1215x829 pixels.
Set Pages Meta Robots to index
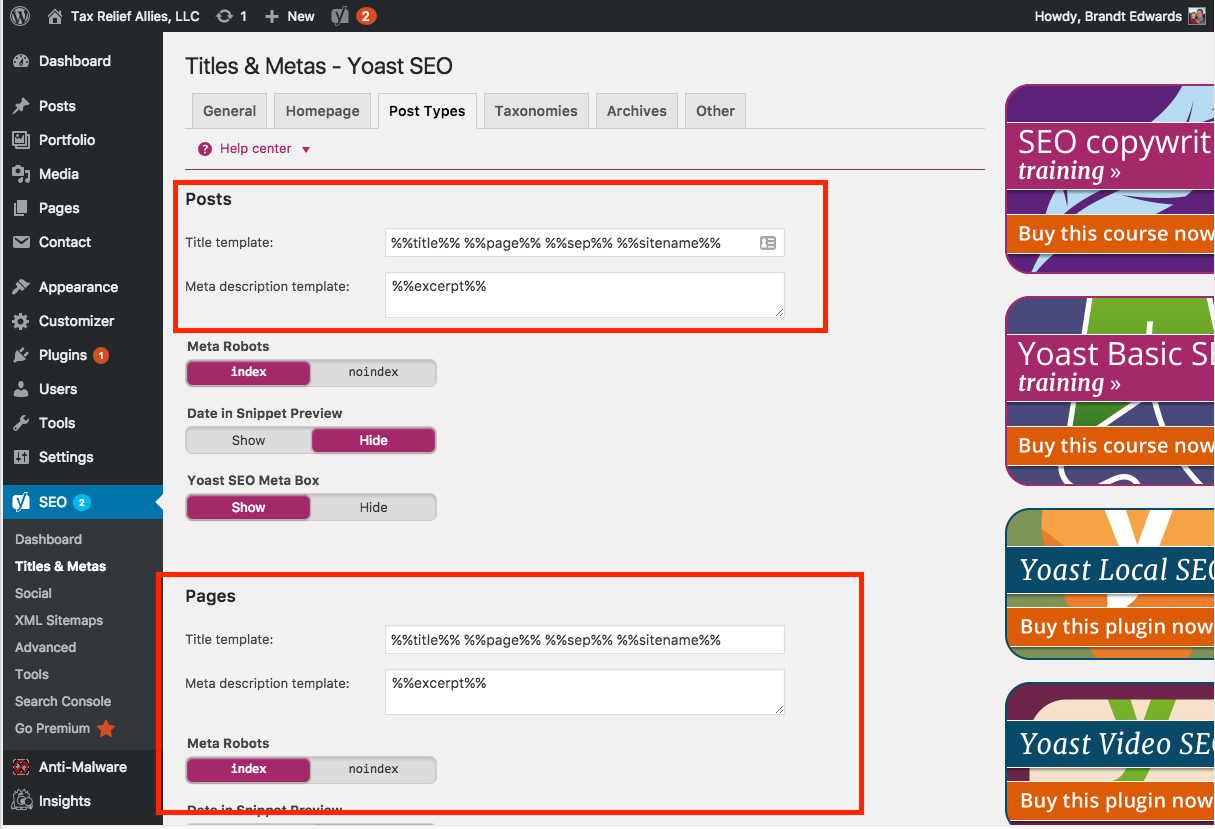pos(249,769)
